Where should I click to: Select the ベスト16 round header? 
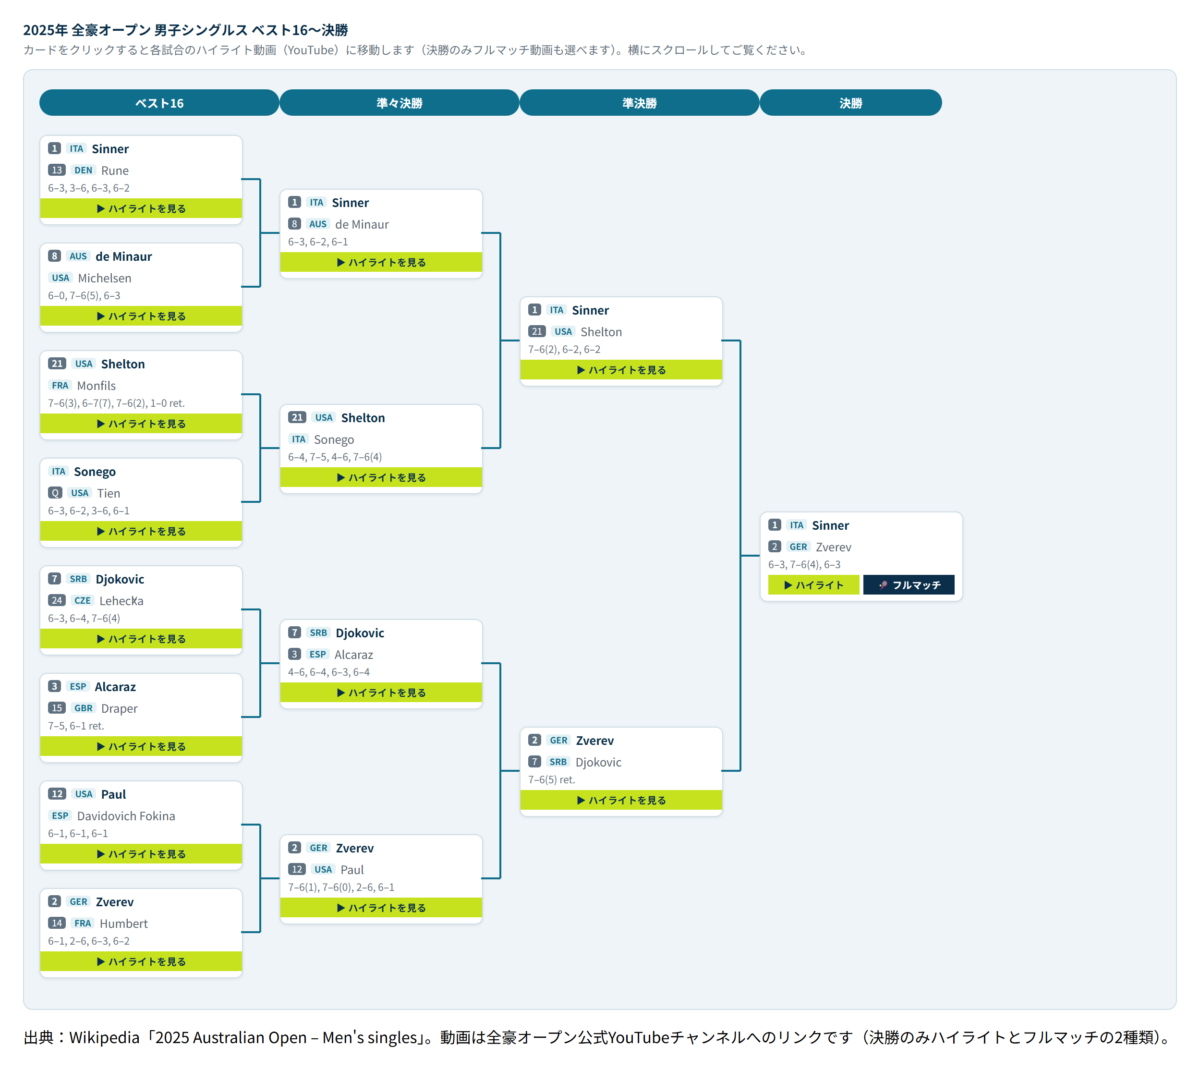(159, 103)
